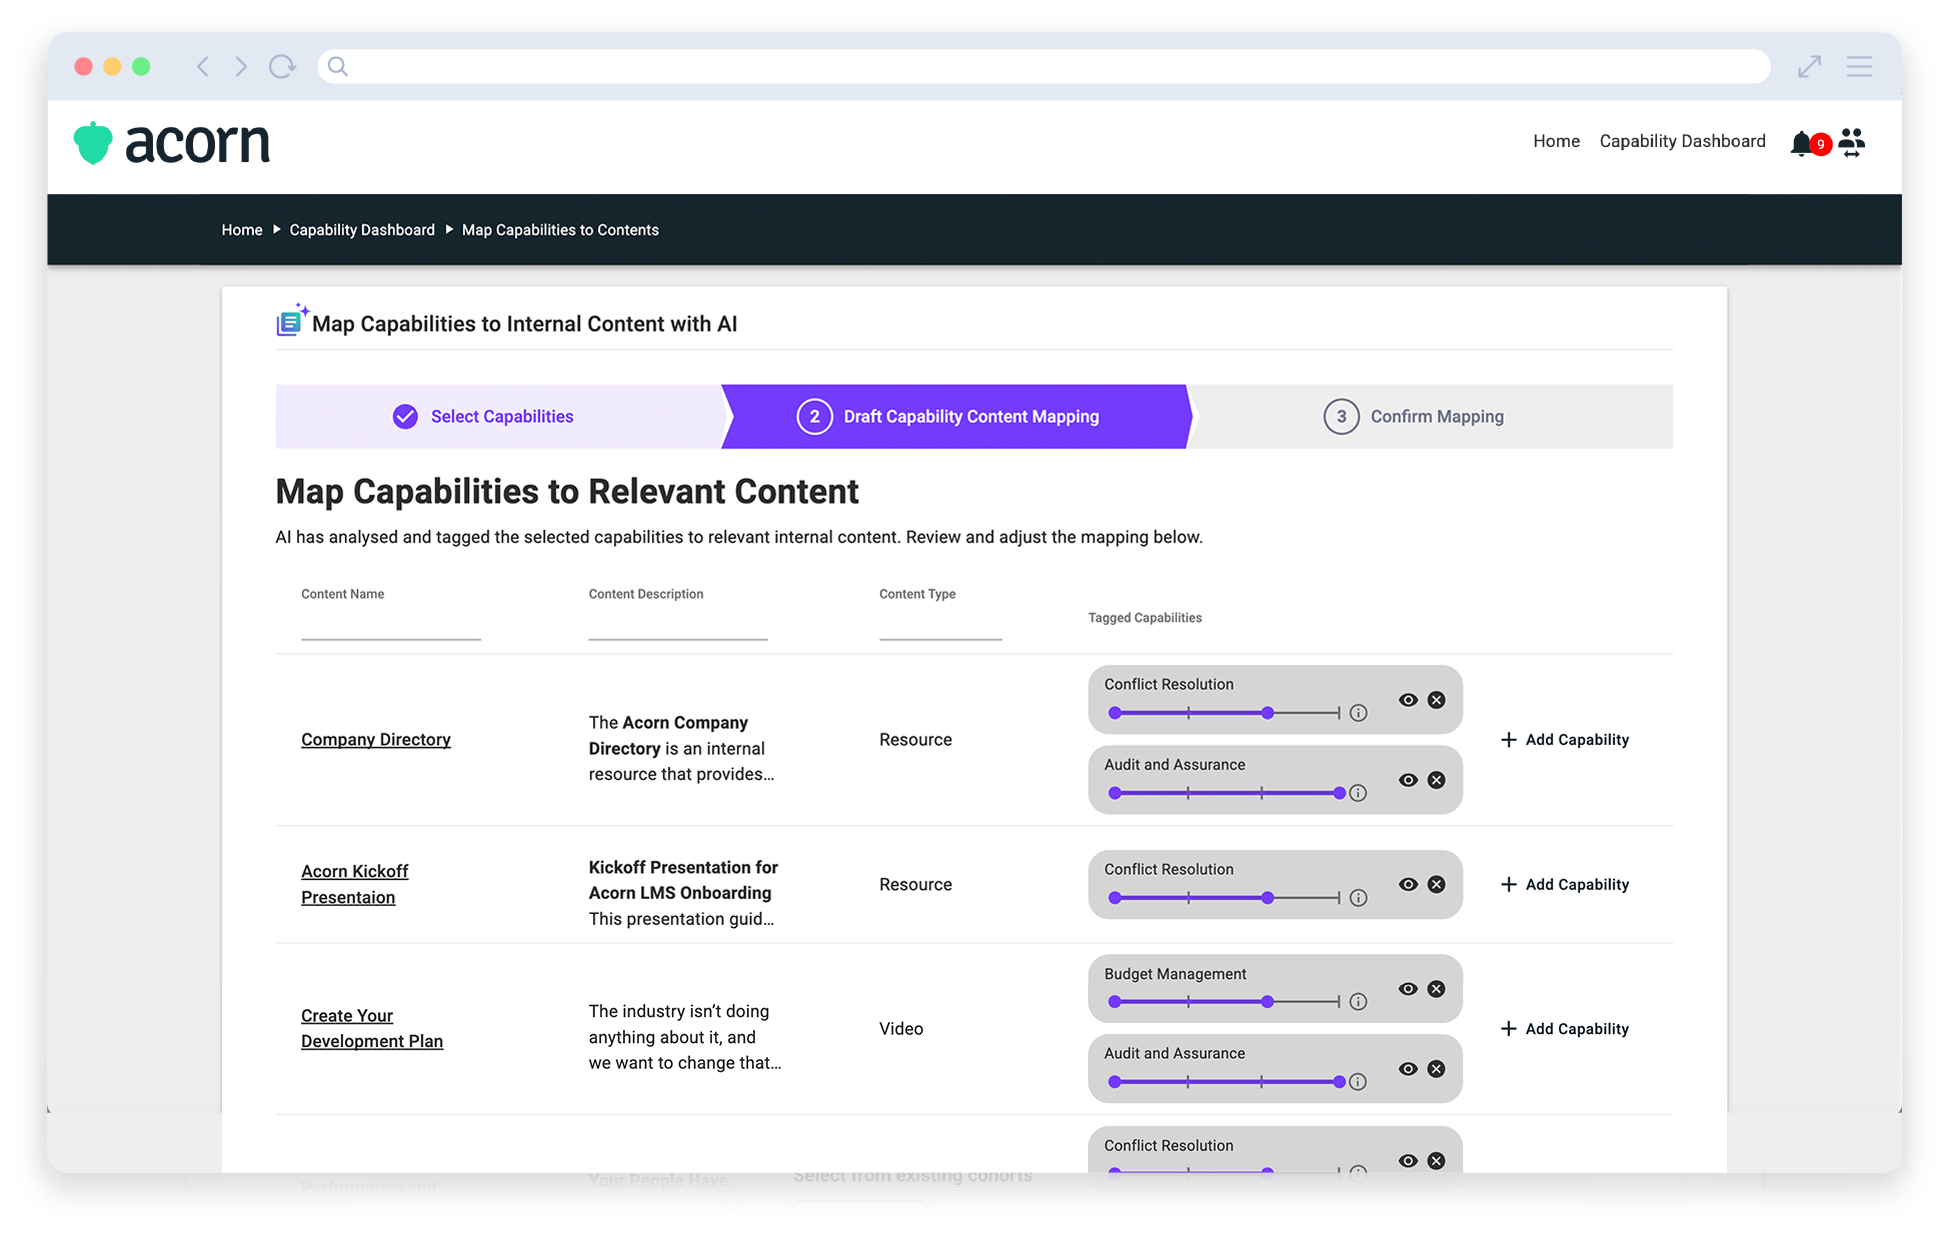
Task: Toggle eye icon for Acorn Kickoff Conflict Resolution
Action: coord(1408,884)
